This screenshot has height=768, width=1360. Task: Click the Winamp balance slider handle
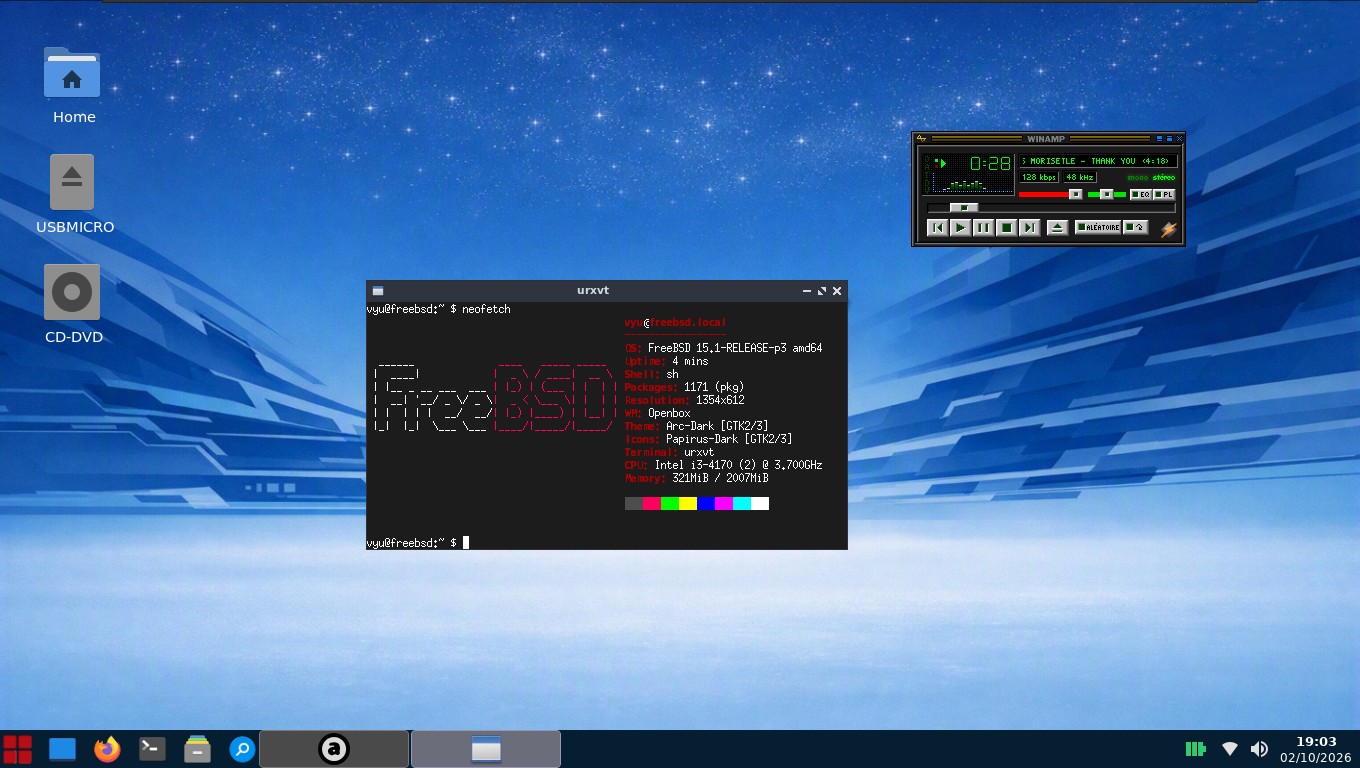click(x=1106, y=194)
